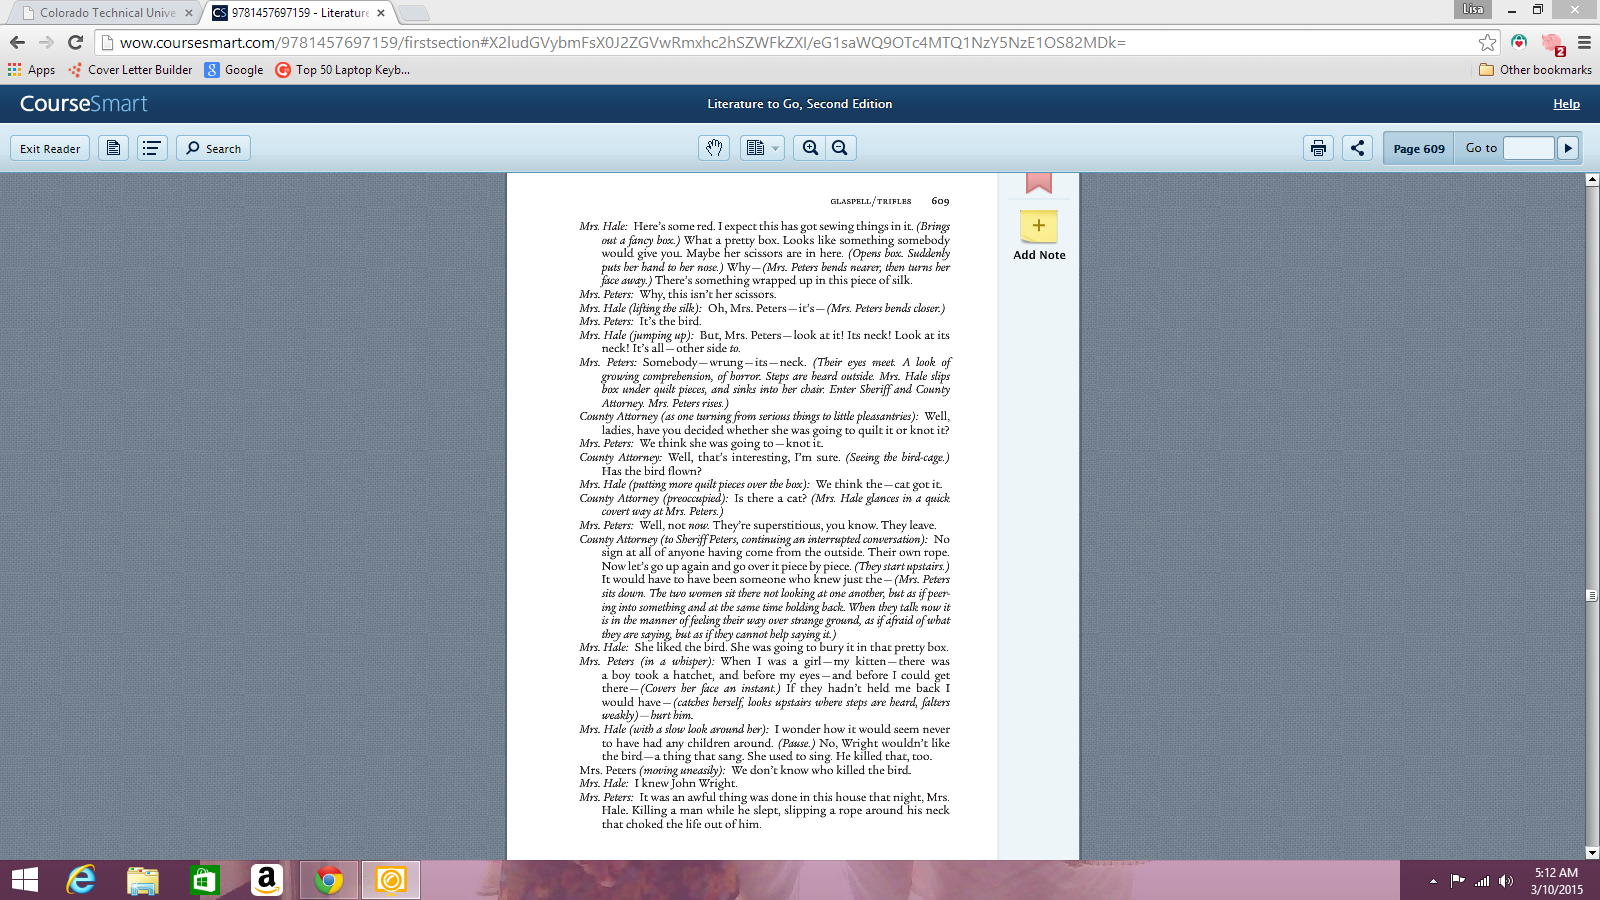Click the Page 609 indicator
Image resolution: width=1600 pixels, height=900 pixels.
pos(1419,149)
